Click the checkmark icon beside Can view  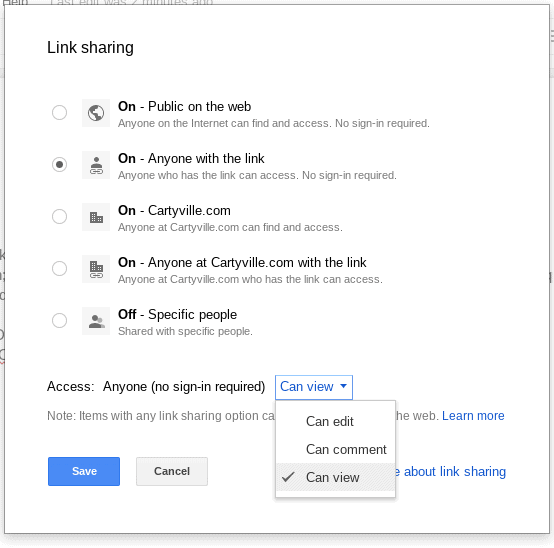pyautogui.click(x=288, y=477)
